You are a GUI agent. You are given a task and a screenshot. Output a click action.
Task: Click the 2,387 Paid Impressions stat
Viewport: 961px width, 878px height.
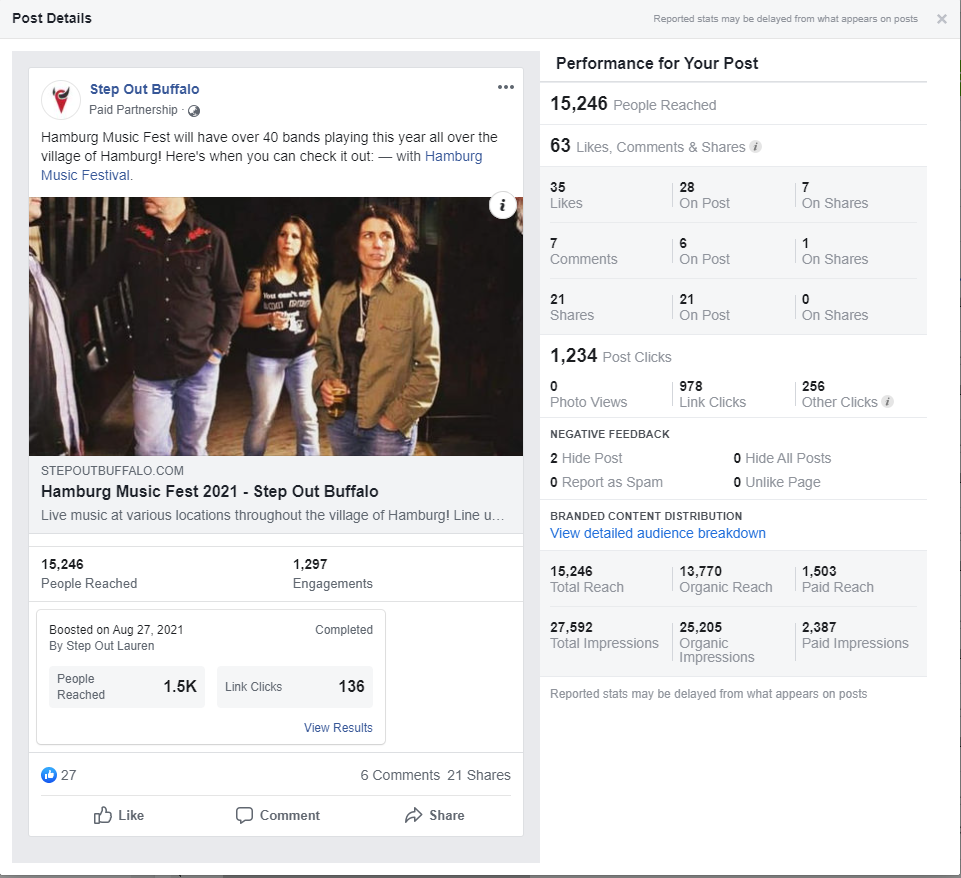pyautogui.click(x=855, y=635)
